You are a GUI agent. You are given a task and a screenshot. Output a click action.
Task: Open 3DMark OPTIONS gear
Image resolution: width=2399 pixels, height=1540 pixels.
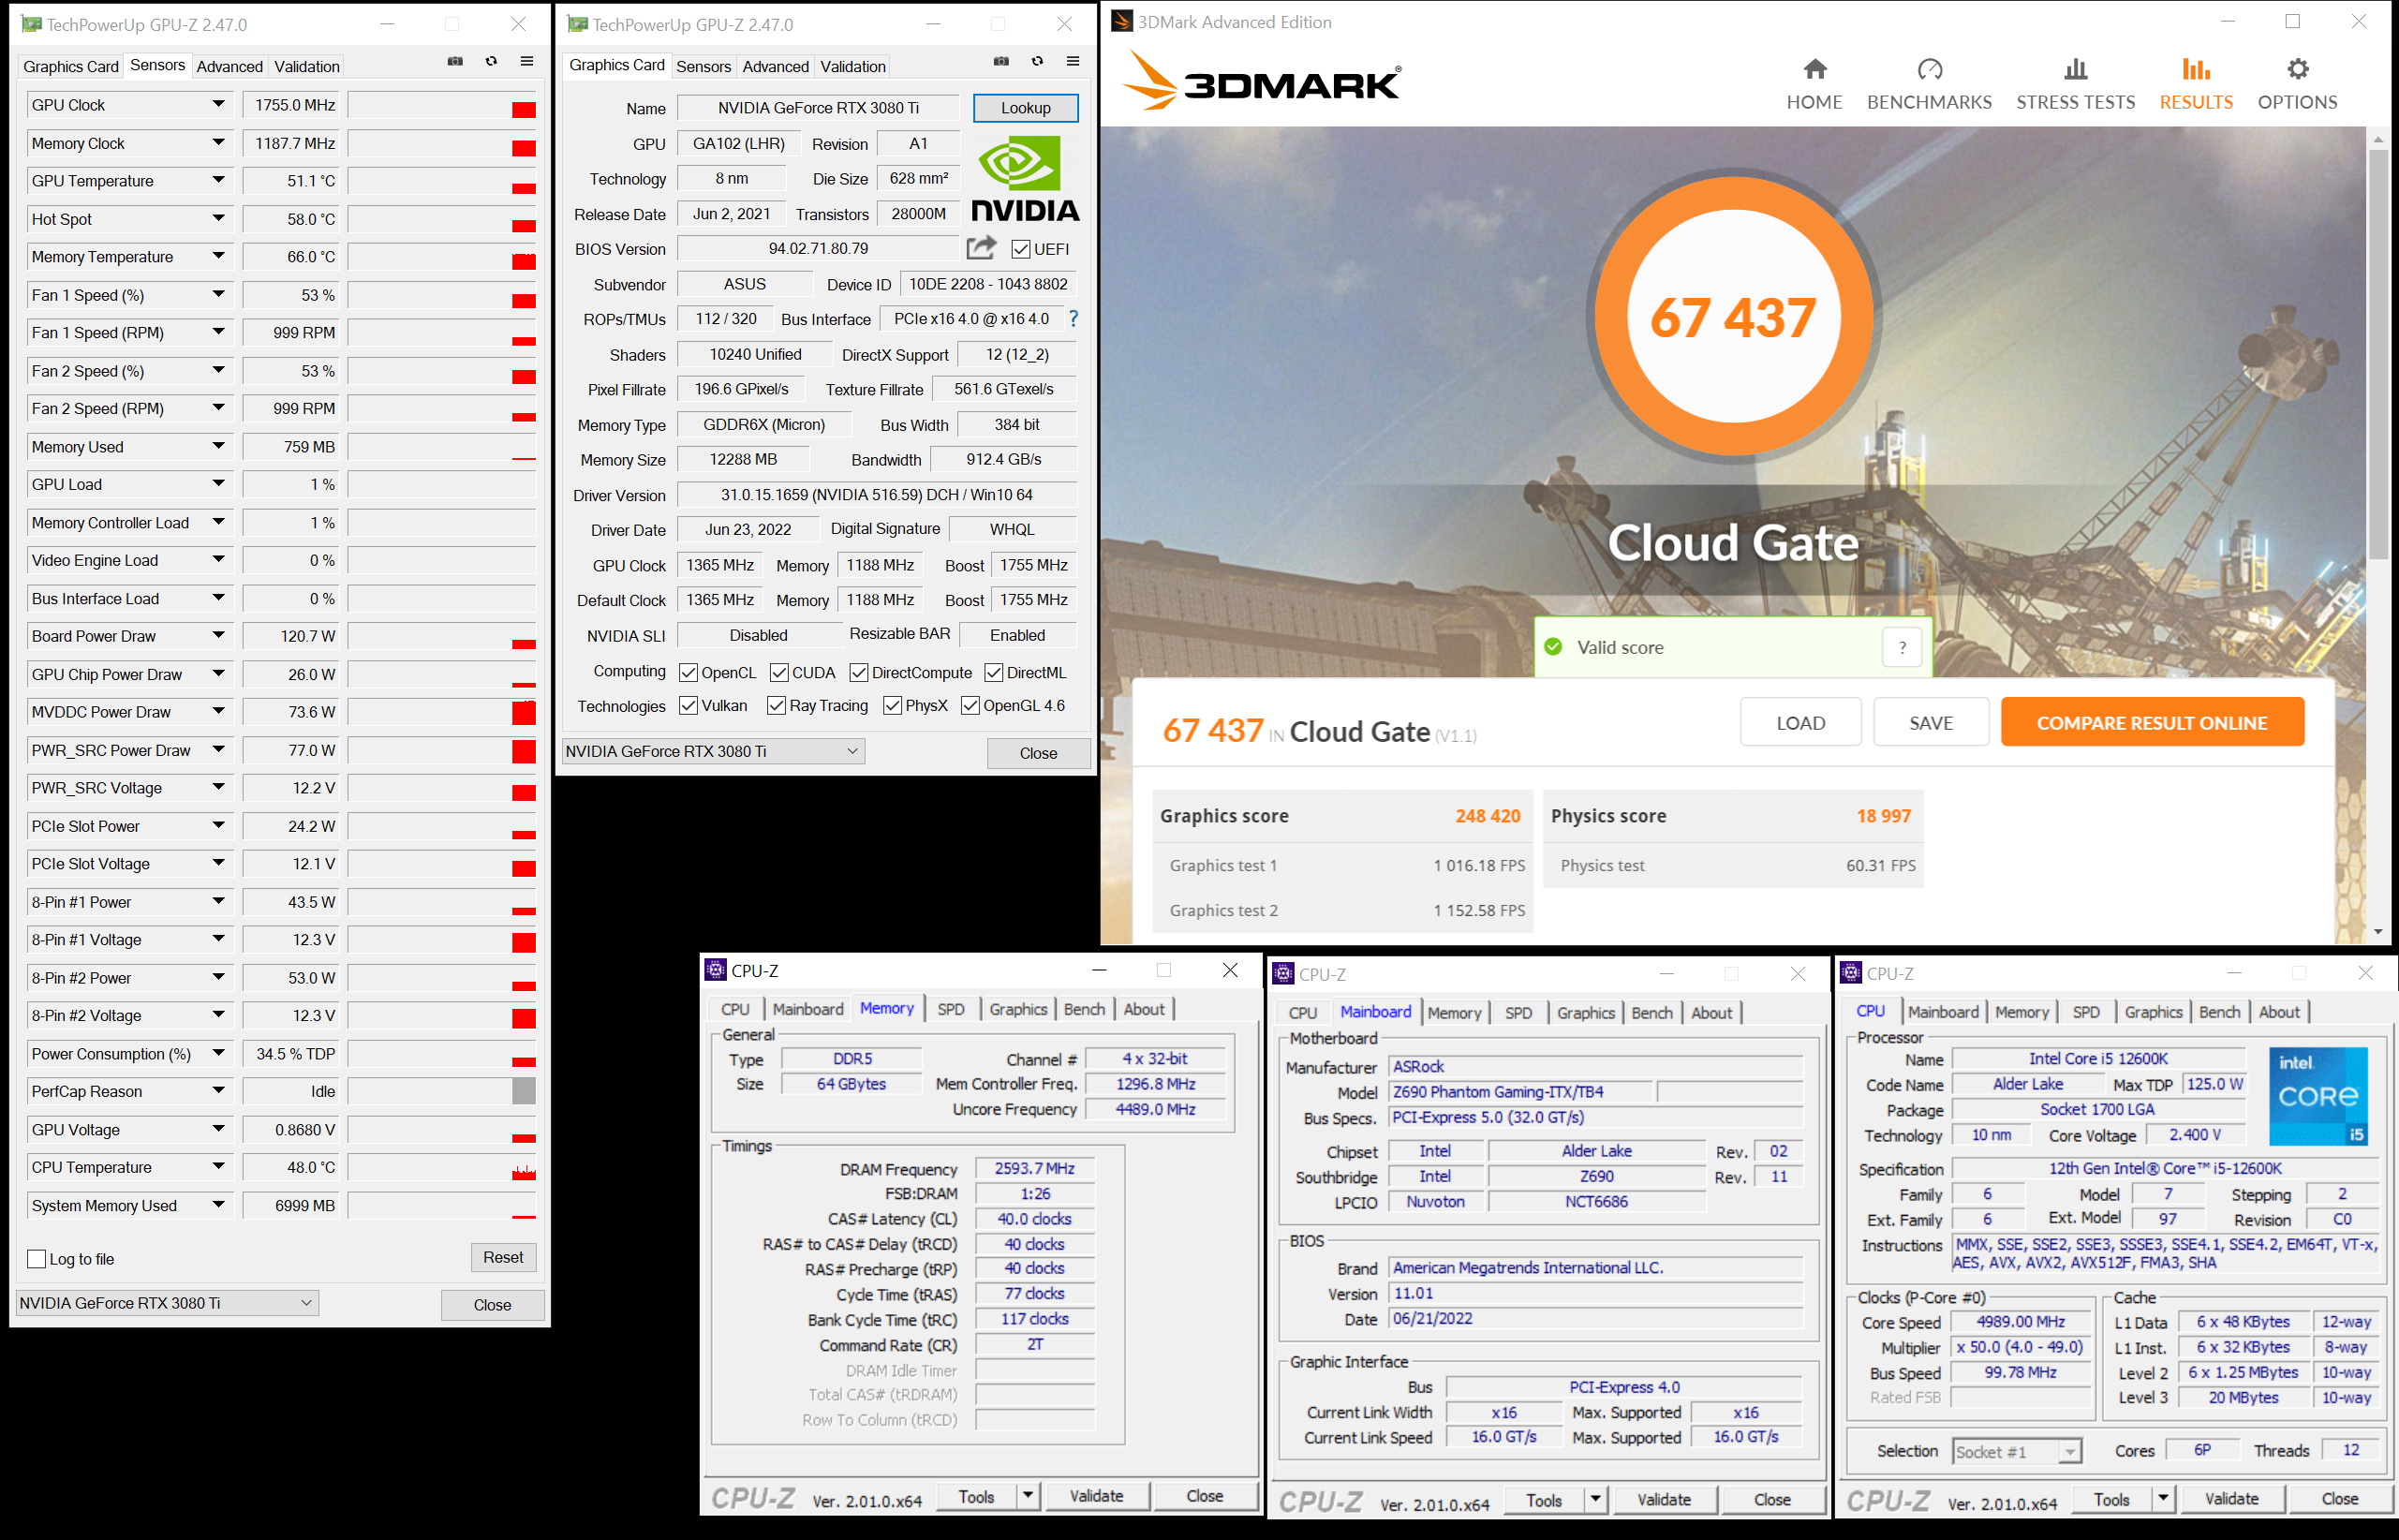[x=2297, y=84]
